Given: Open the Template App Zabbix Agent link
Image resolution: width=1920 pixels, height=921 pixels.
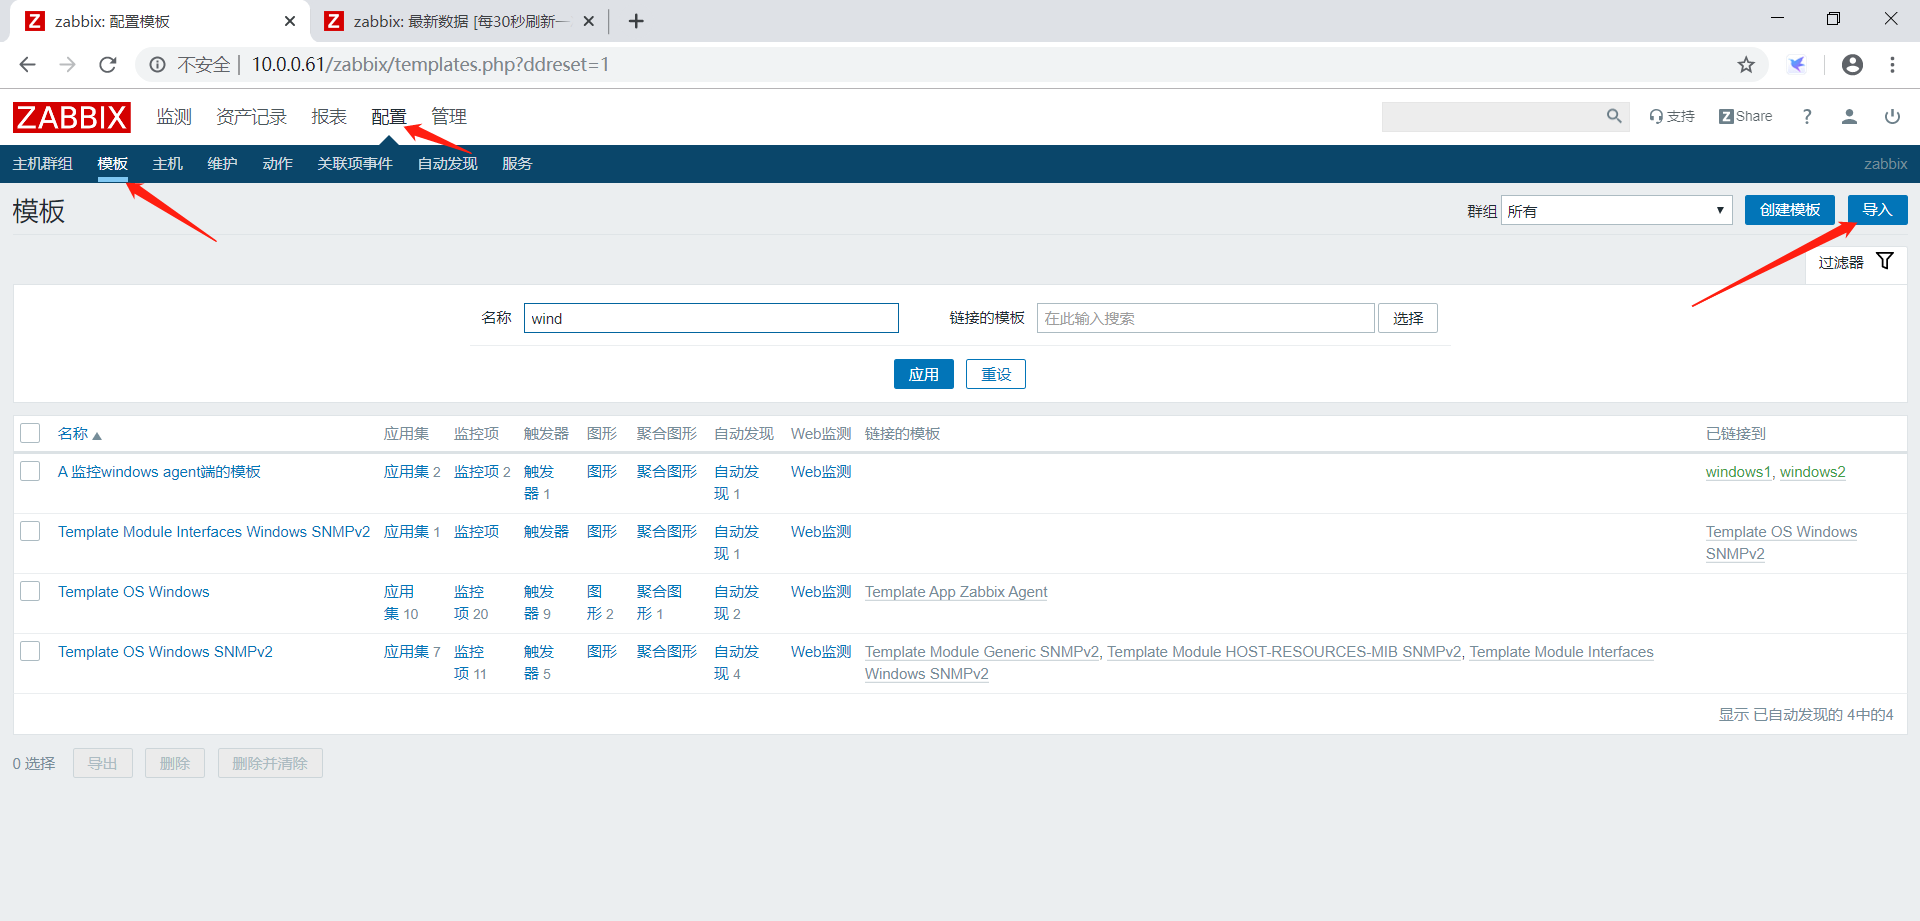Looking at the screenshot, I should click(x=956, y=592).
